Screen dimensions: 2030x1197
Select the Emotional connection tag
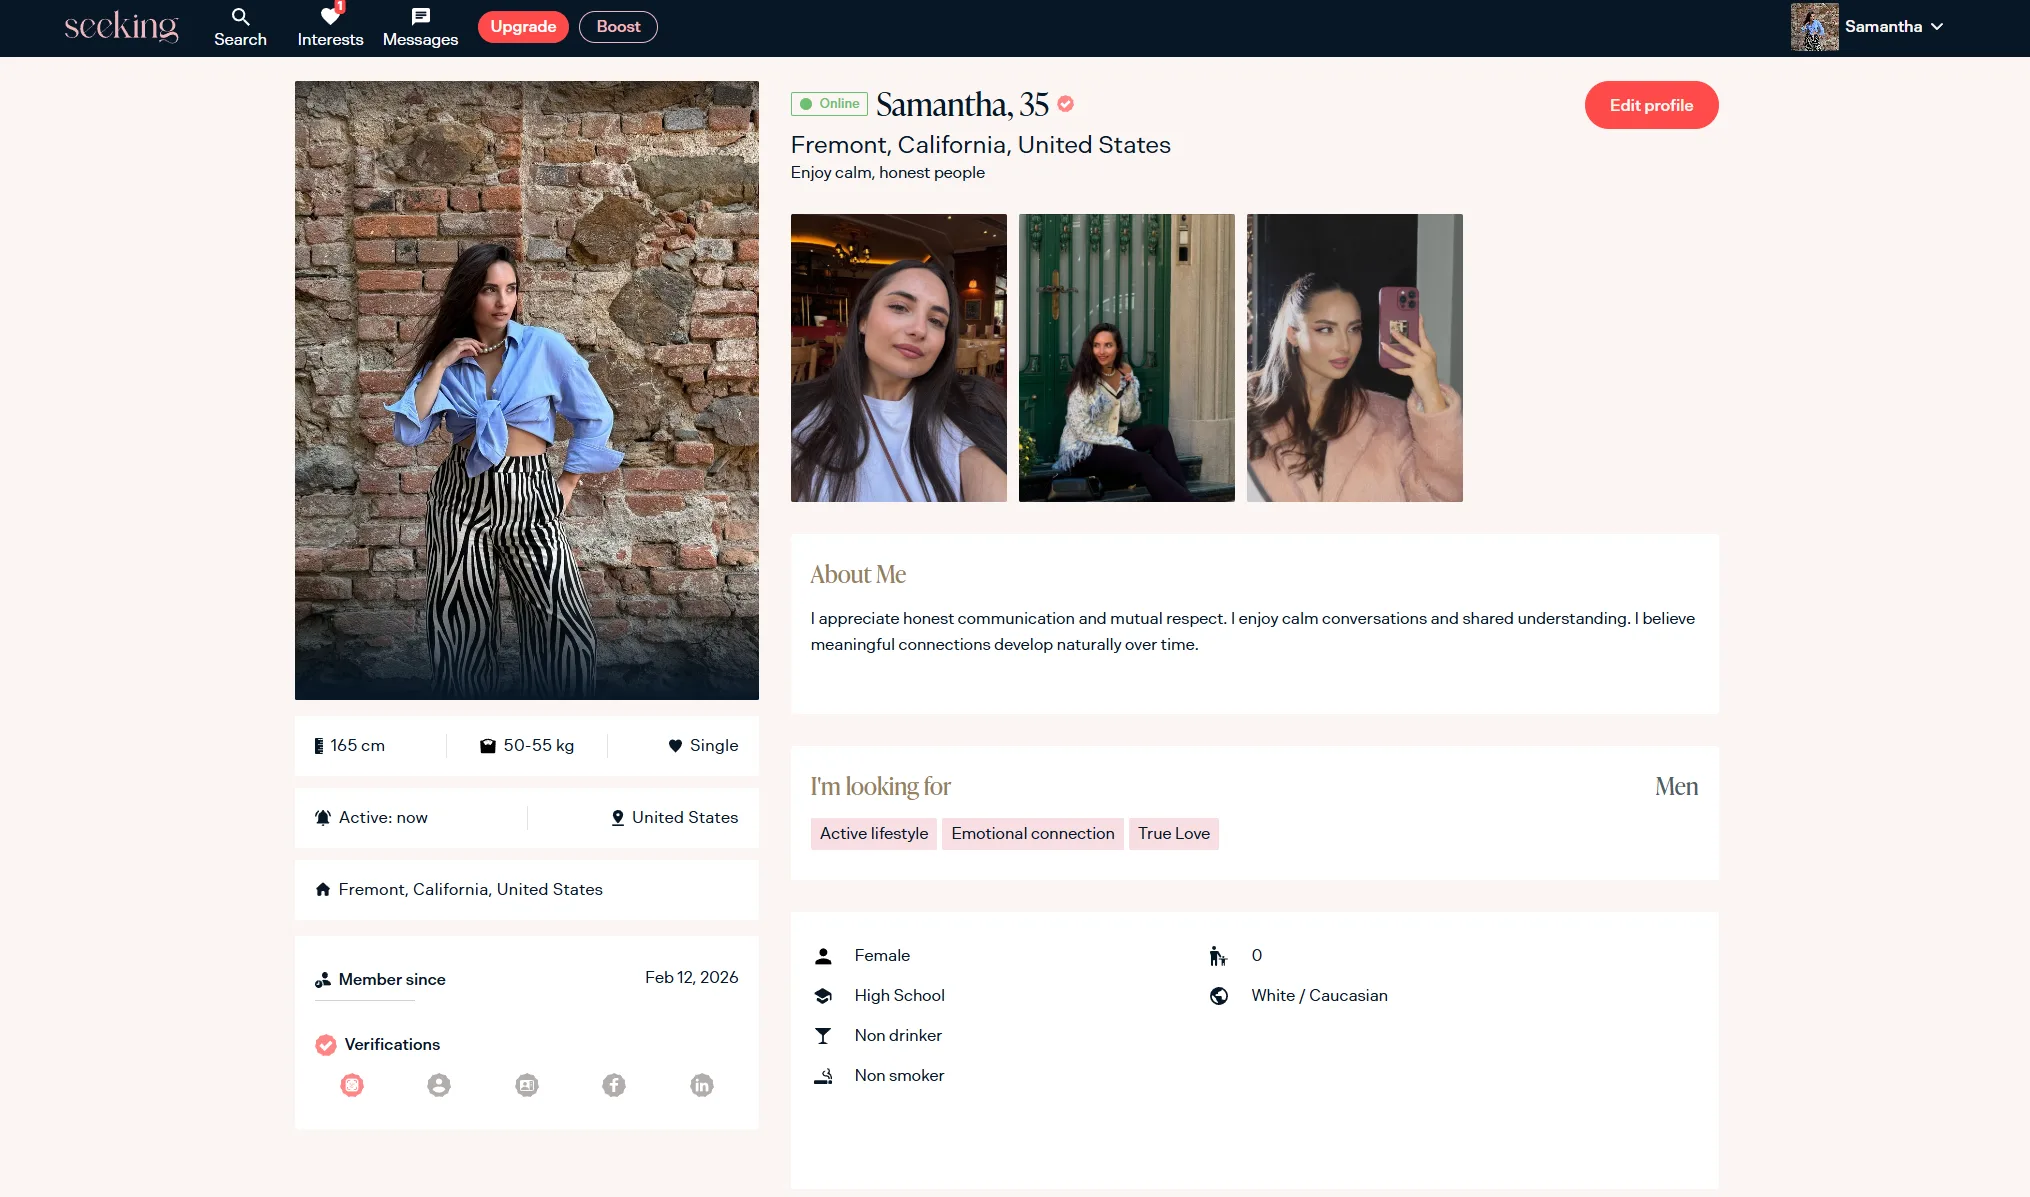click(x=1032, y=833)
